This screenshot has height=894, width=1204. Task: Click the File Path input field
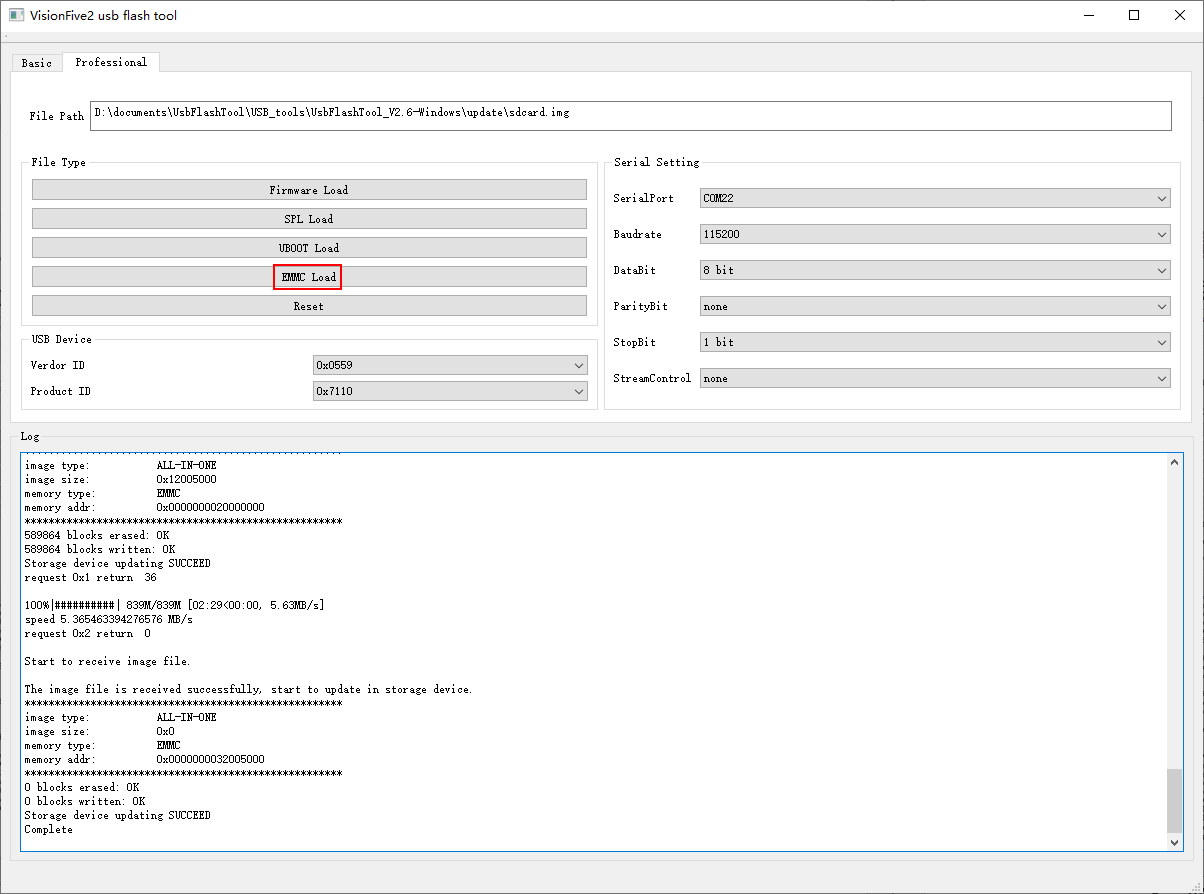tap(630, 115)
